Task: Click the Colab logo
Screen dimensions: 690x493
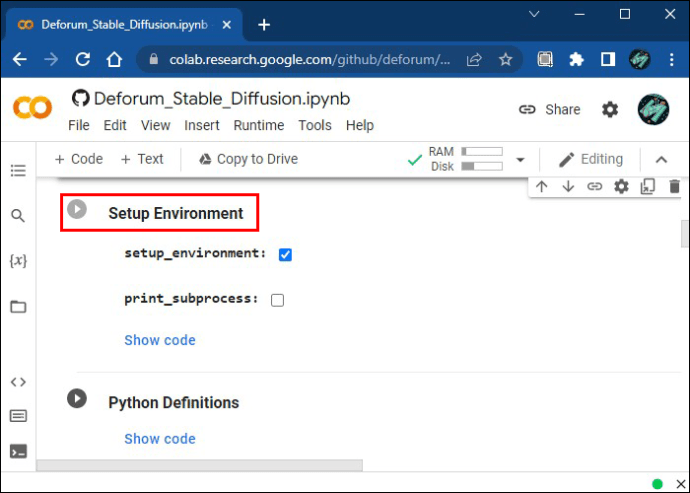Action: point(32,108)
